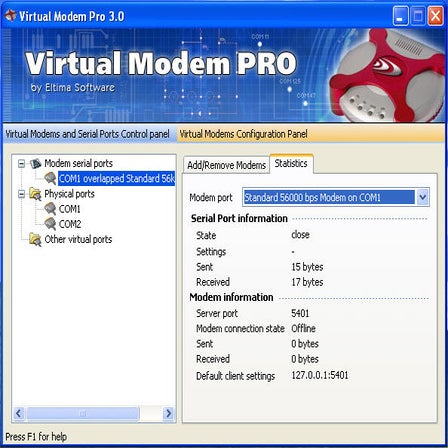Viewport: 448px width, 448px height.
Task: Click the Modem connection state label
Action: click(x=240, y=329)
